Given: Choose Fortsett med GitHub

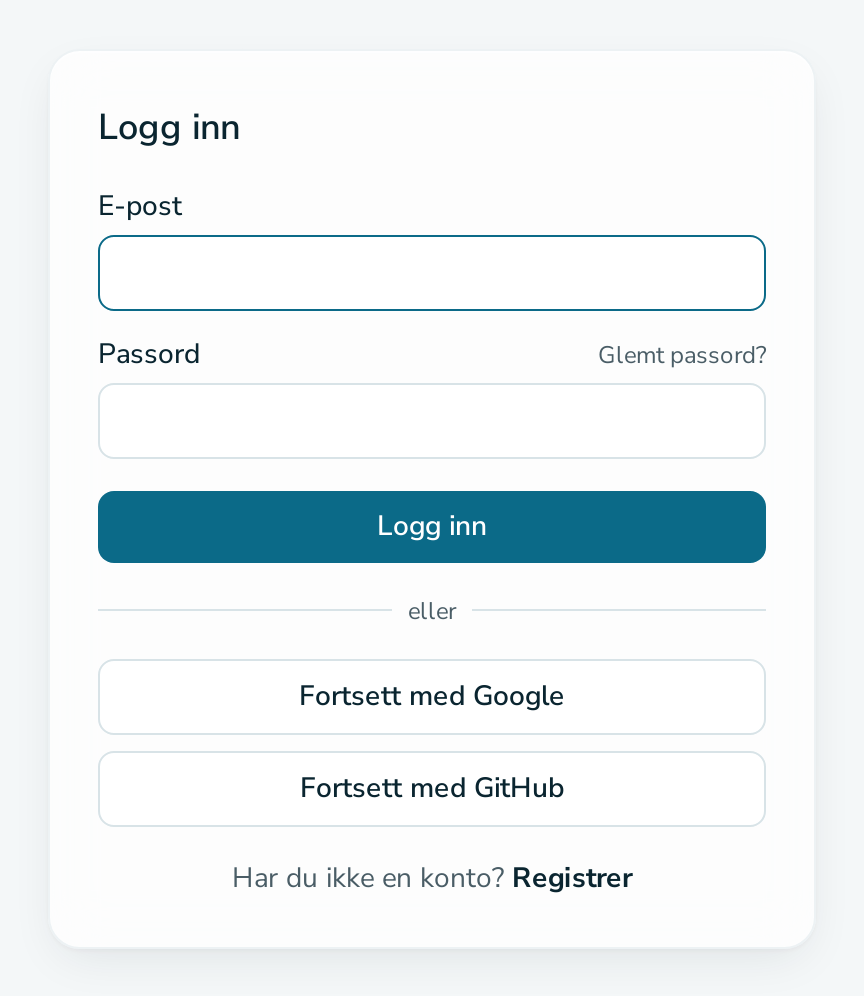Looking at the screenshot, I should pos(432,789).
